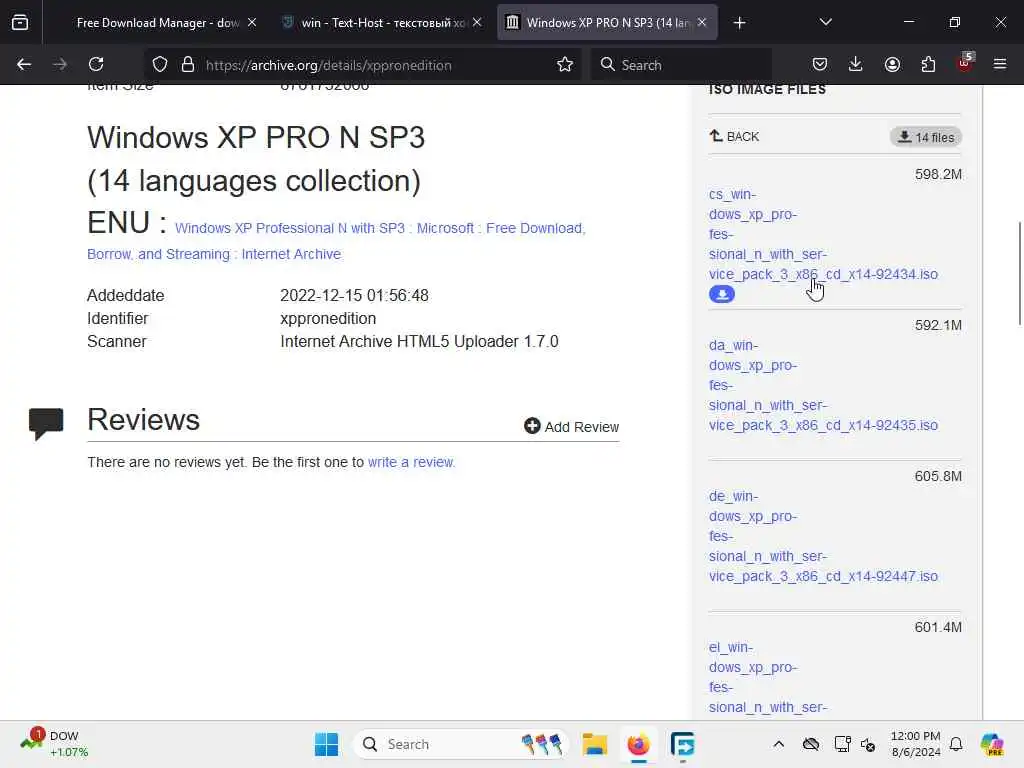Click the archive.org URL address field
The width and height of the screenshot is (1024, 768).
tap(328, 65)
